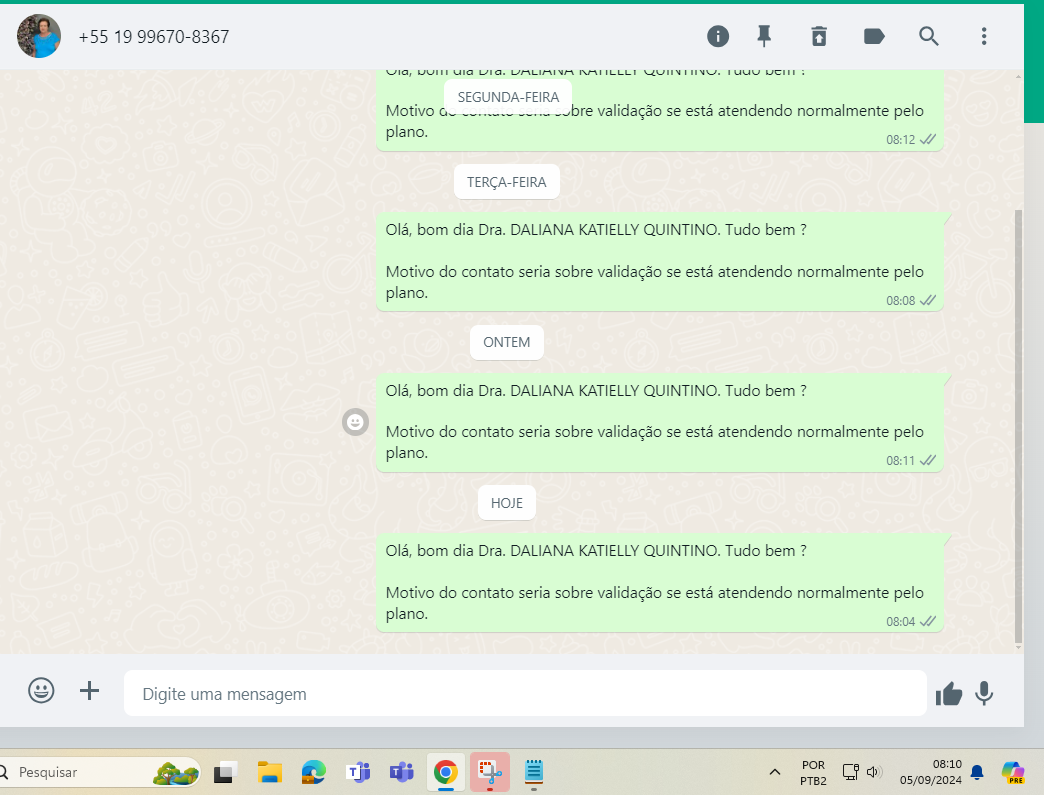Pin this chat using the pin icon
The width and height of the screenshot is (1044, 795).
[764, 37]
